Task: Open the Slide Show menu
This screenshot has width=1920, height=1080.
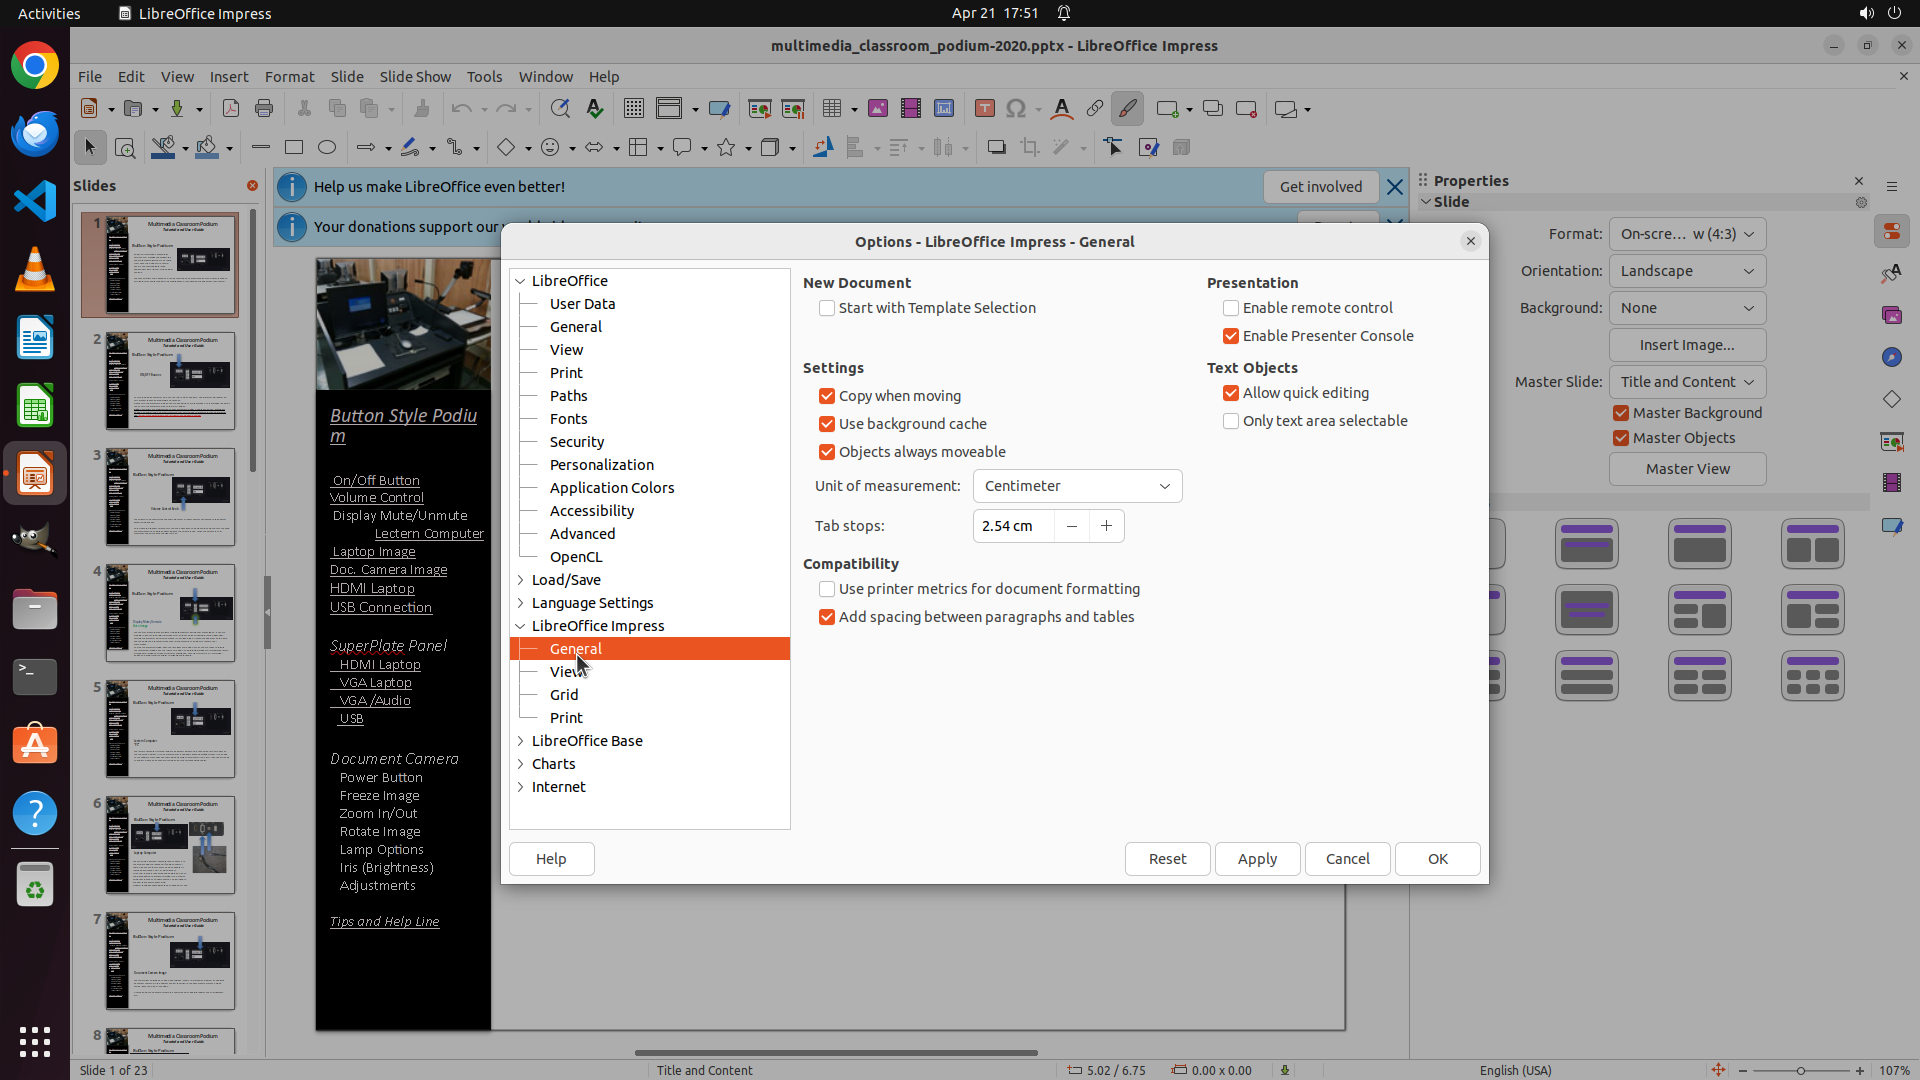Action: [x=415, y=77]
